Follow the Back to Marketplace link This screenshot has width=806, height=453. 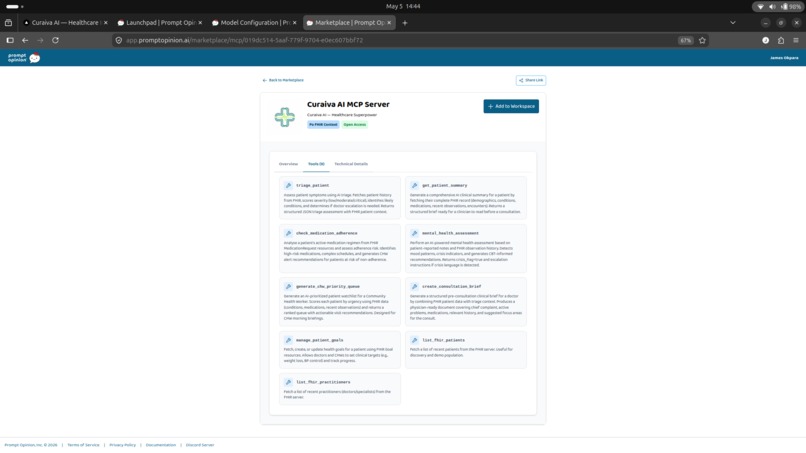[x=283, y=80]
